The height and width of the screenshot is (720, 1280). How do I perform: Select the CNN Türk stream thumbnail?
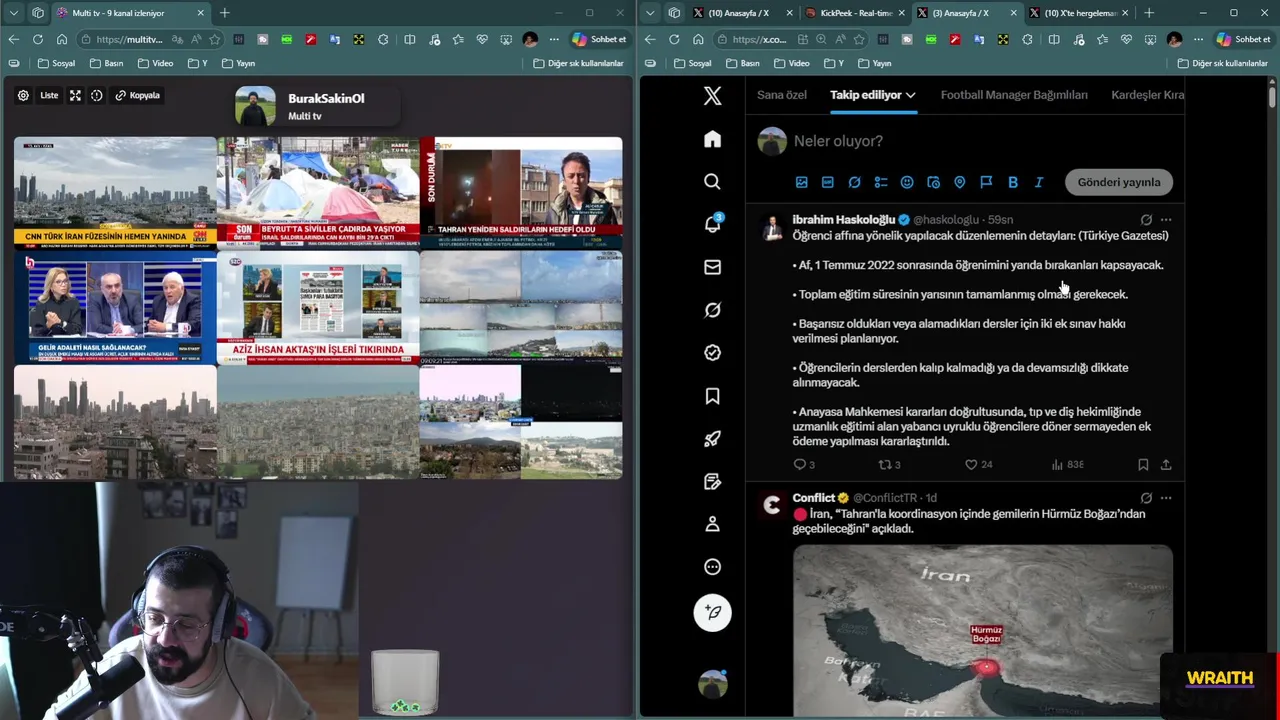point(115,193)
